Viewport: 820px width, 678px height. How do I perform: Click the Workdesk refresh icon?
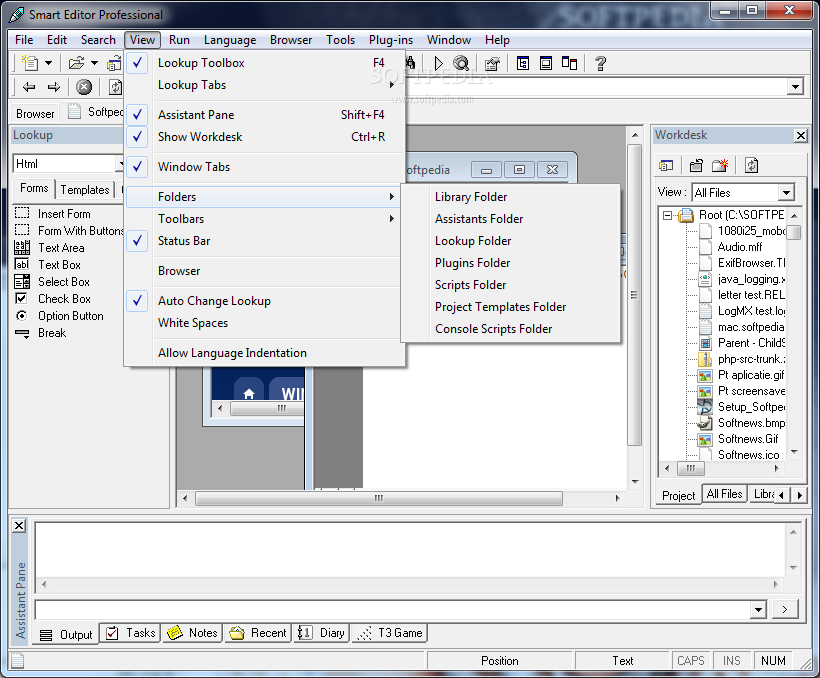[x=751, y=166]
